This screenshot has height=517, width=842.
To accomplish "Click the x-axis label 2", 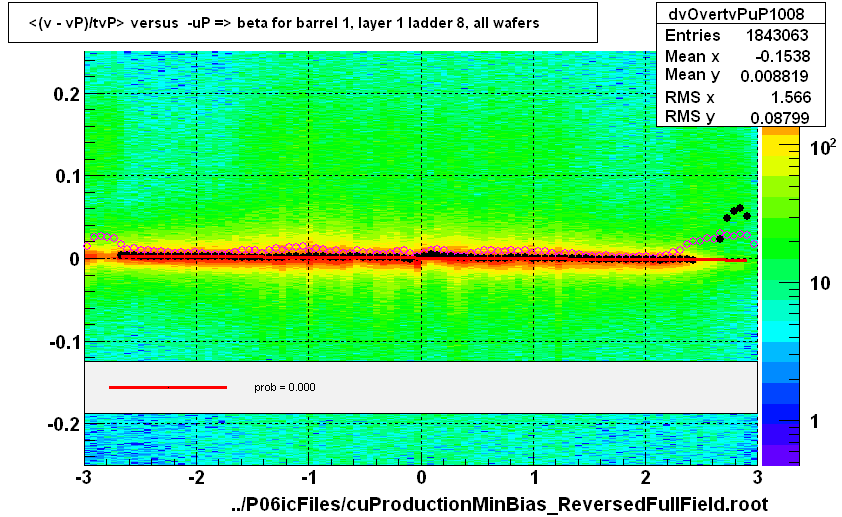I will pos(645,477).
